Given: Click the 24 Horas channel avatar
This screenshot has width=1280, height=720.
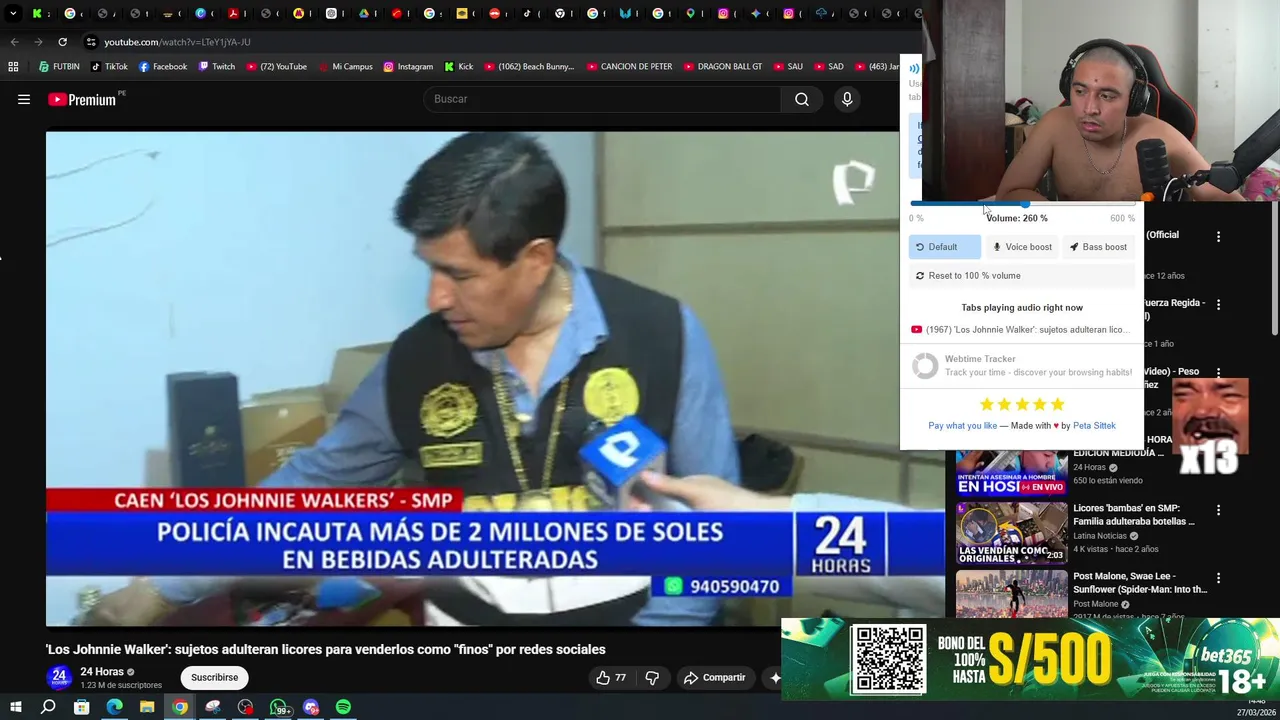Looking at the screenshot, I should click(59, 677).
